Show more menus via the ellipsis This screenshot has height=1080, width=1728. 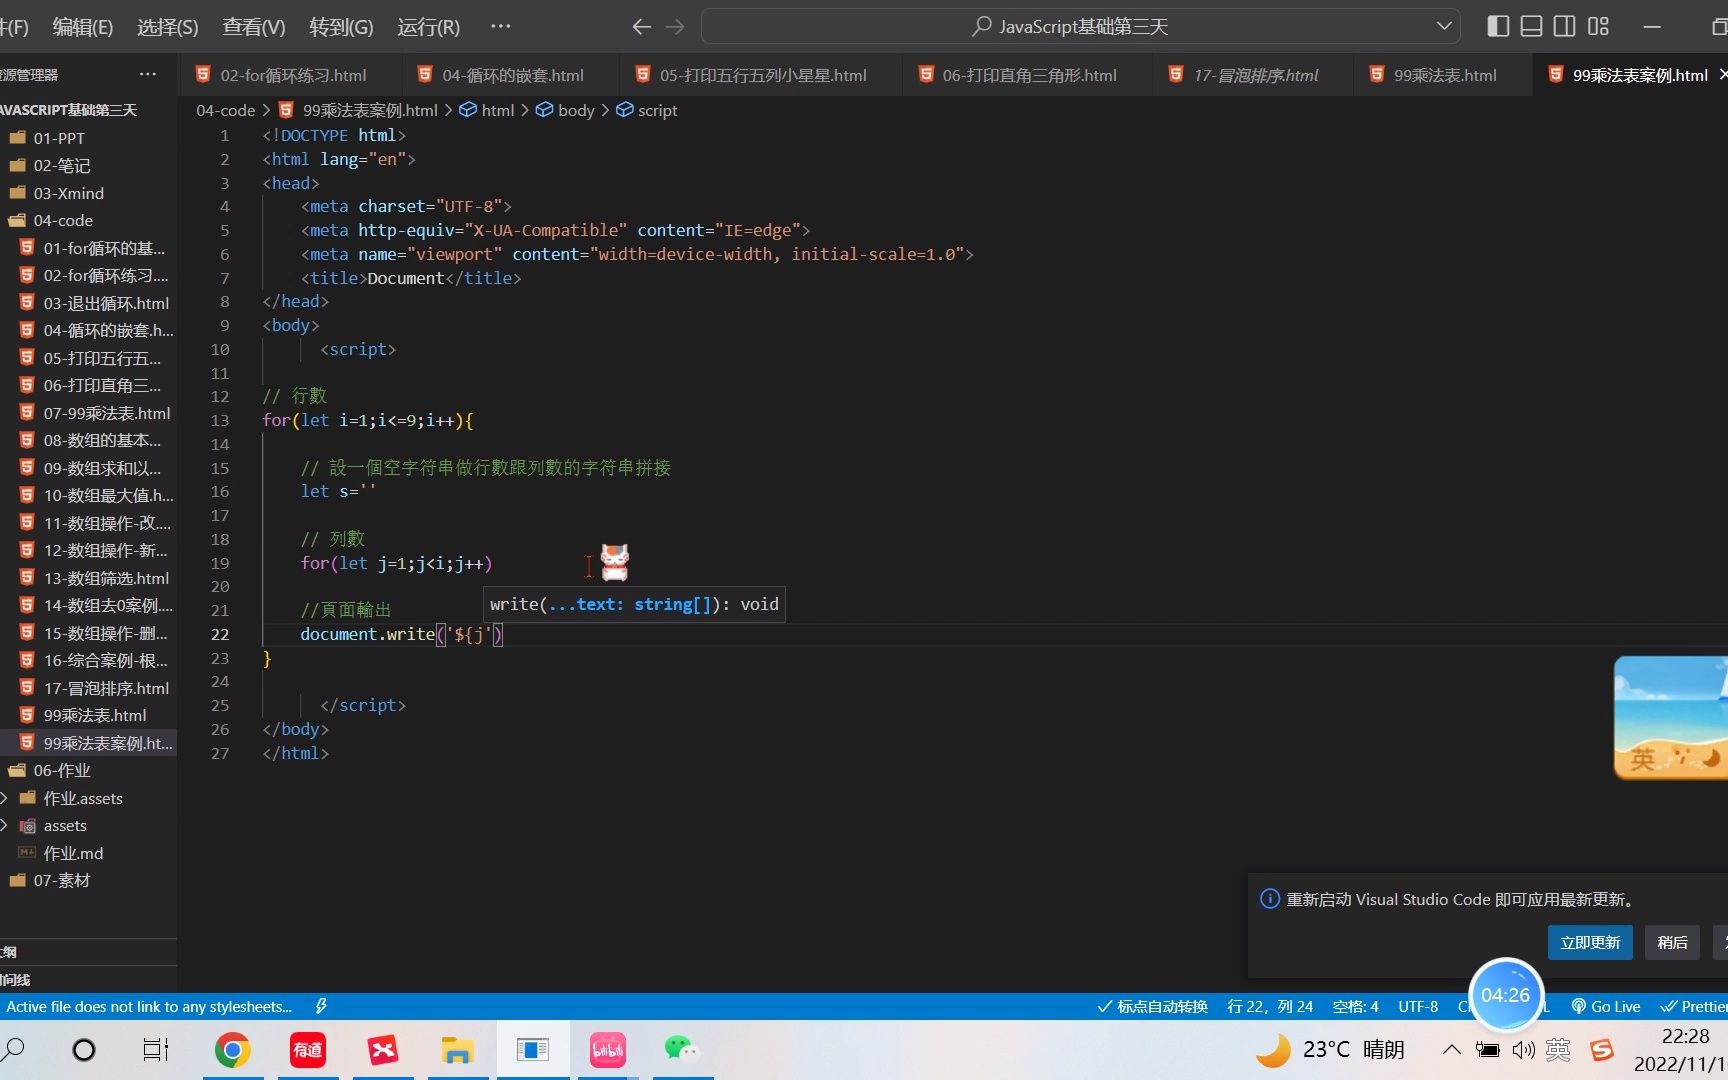coord(501,27)
